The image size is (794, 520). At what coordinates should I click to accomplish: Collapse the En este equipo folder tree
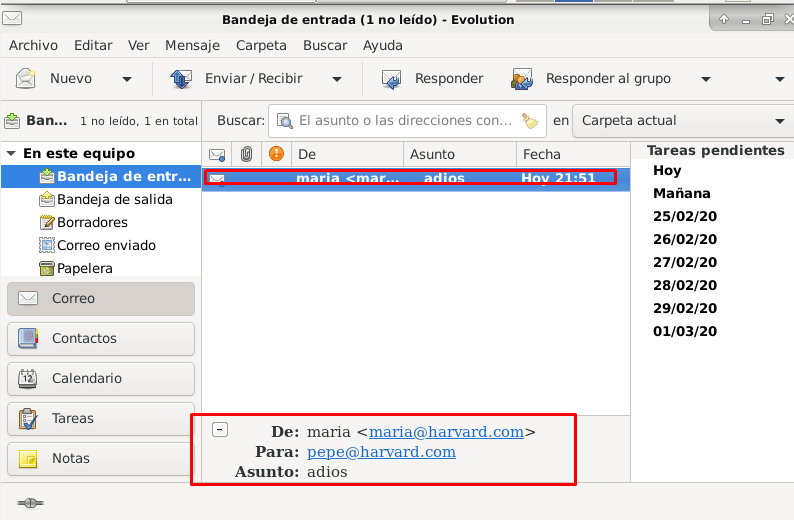point(11,154)
